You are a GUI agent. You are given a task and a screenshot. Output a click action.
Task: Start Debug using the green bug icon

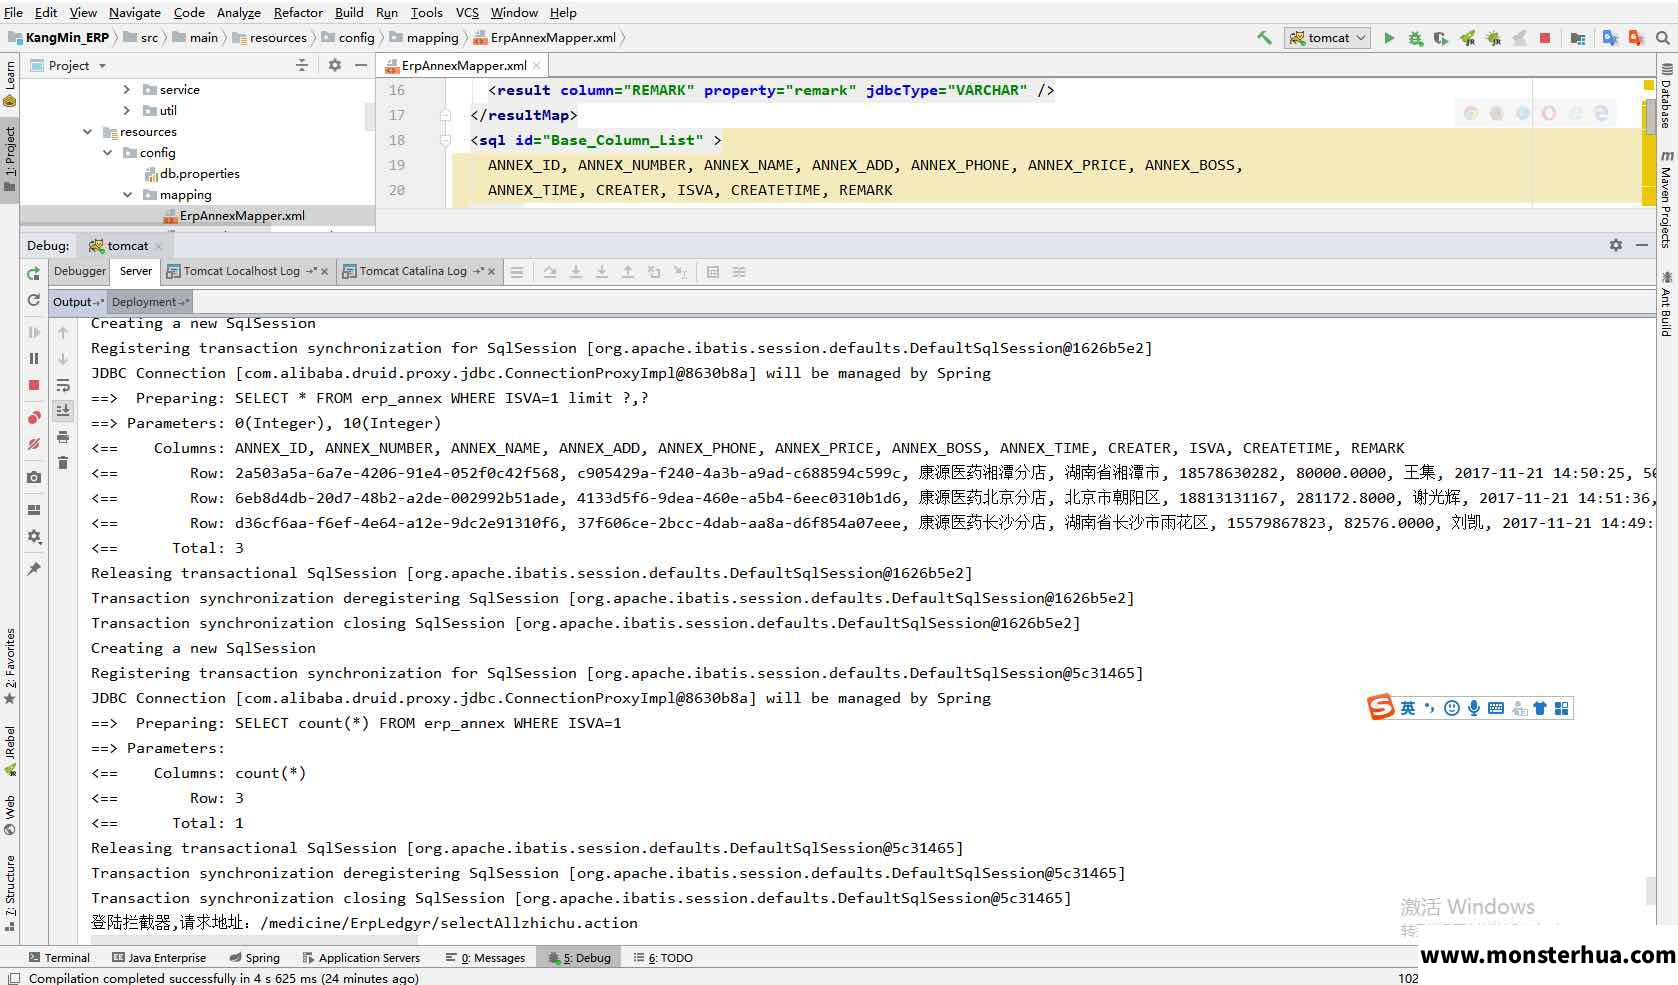tap(1415, 38)
